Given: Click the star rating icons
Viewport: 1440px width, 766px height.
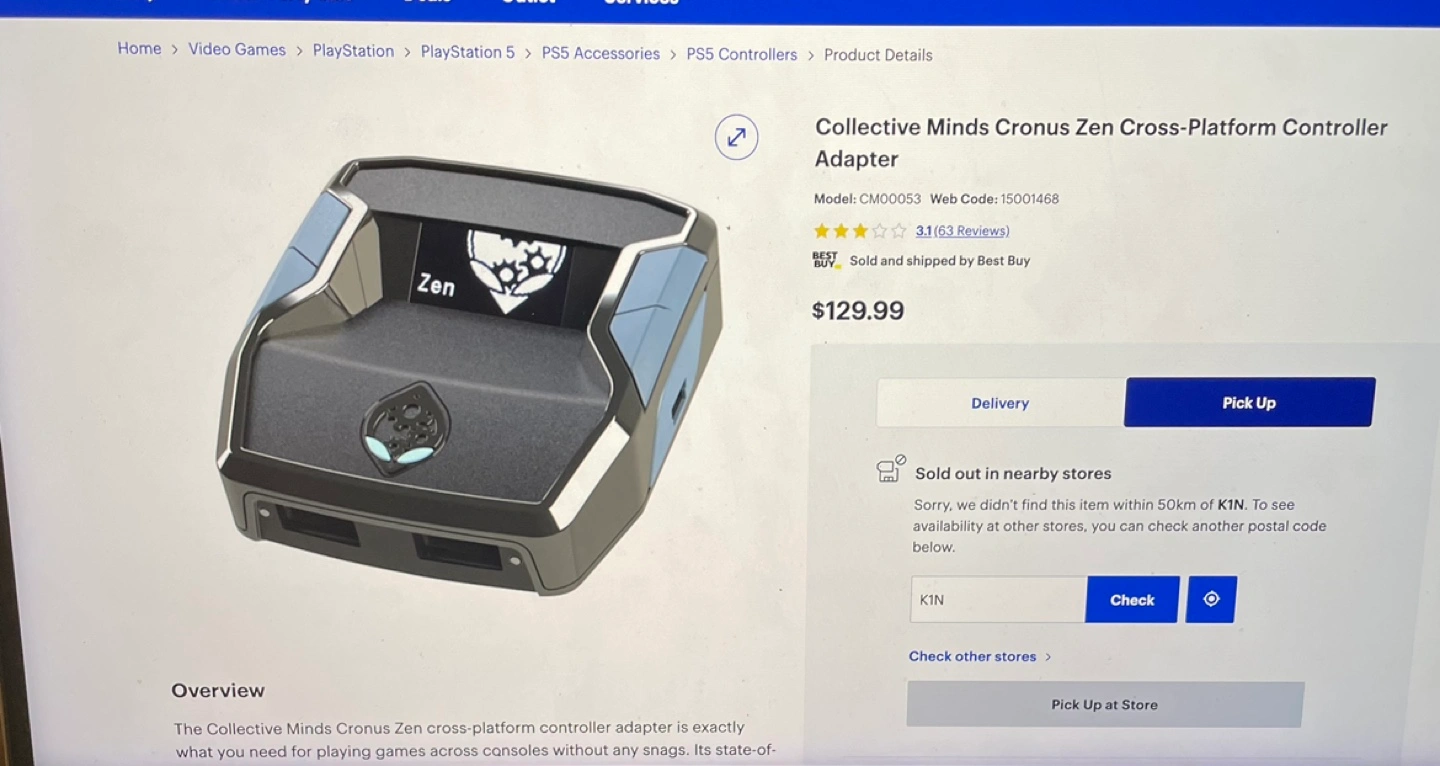Looking at the screenshot, I should tap(860, 231).
